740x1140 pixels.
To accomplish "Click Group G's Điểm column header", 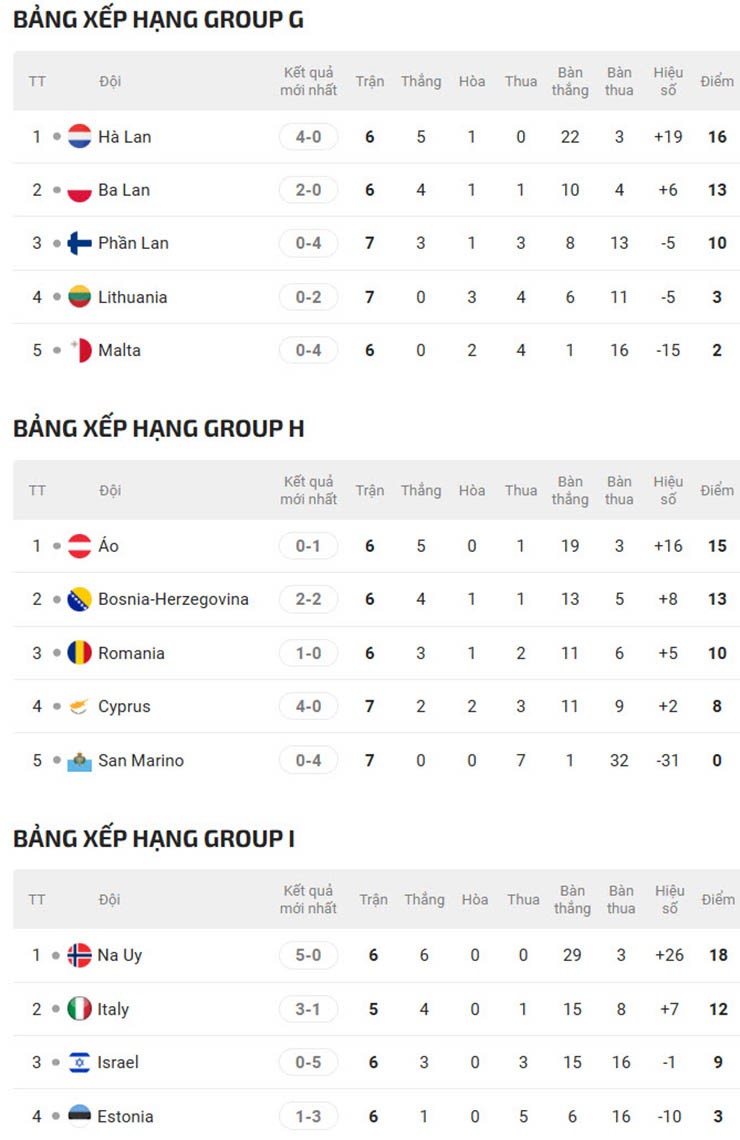I will (x=717, y=81).
